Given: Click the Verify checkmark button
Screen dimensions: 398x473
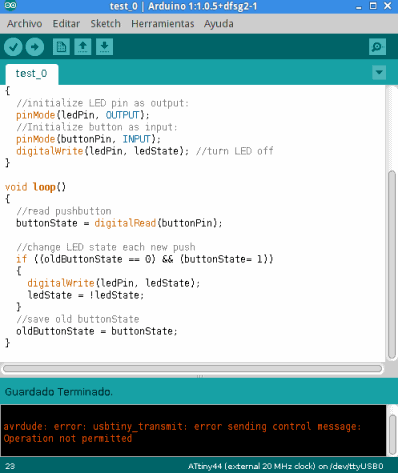Looking at the screenshot, I should (13, 47).
